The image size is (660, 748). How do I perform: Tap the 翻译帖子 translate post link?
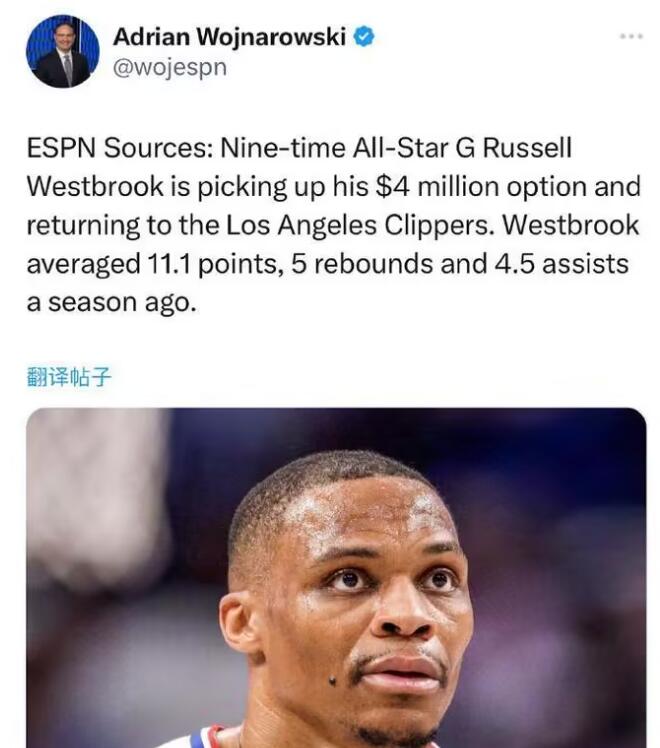pos(69,377)
